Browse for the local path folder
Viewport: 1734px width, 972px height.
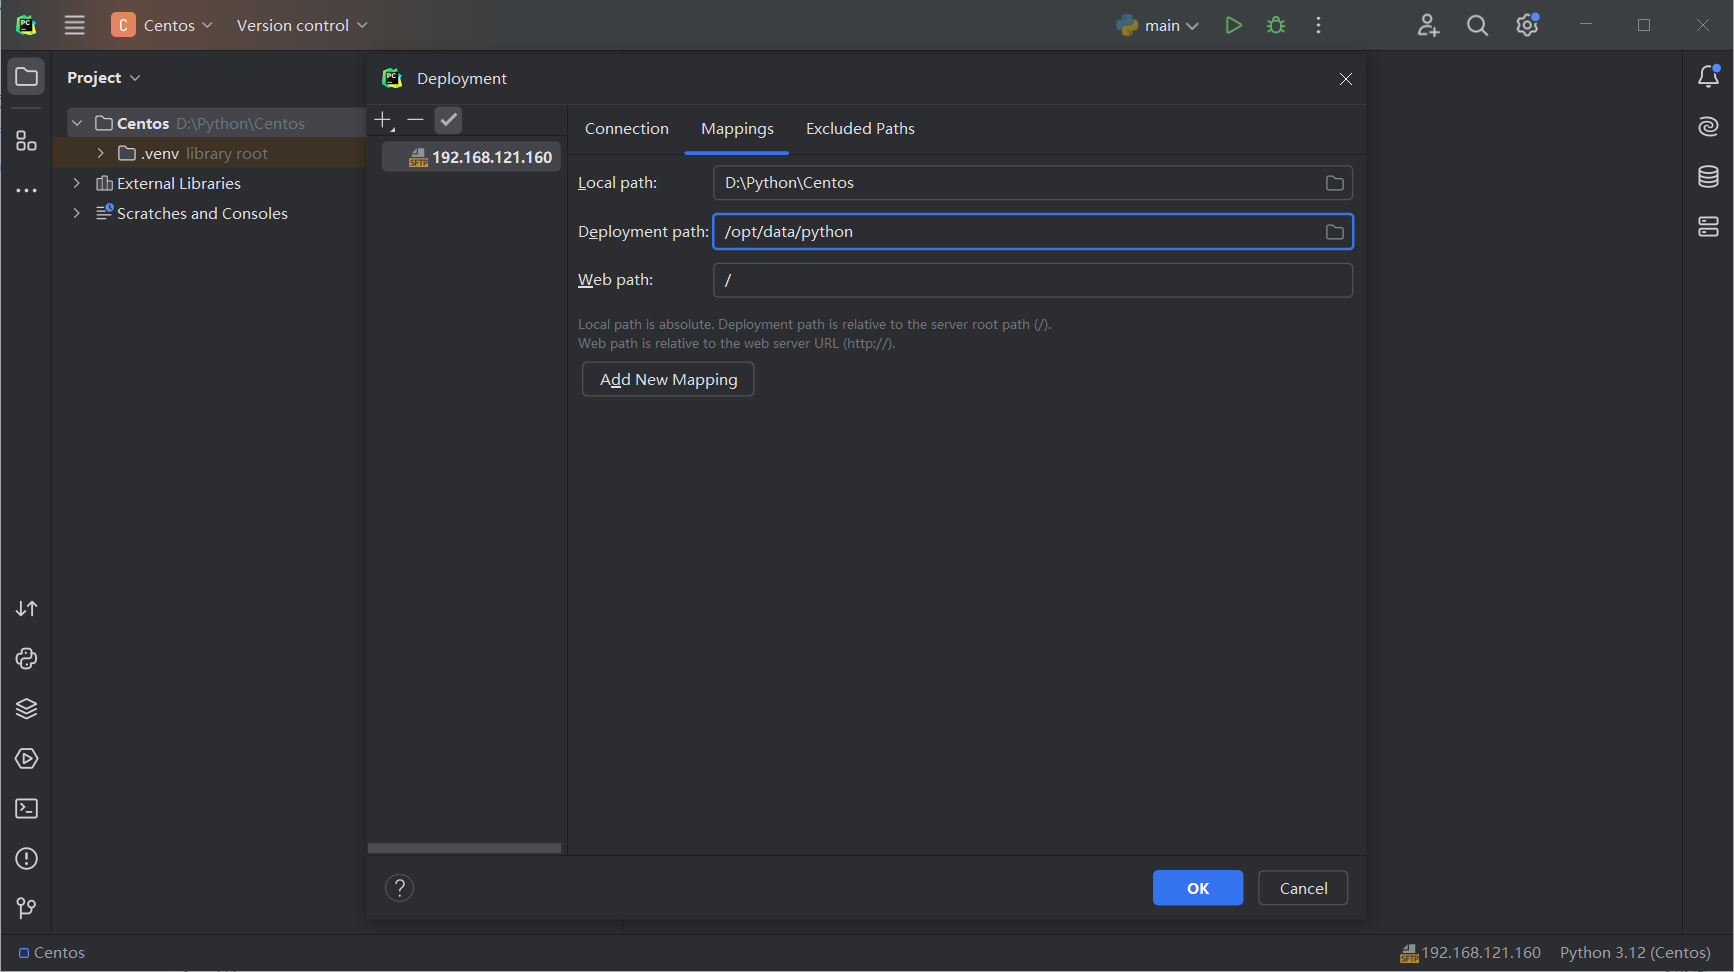click(x=1334, y=183)
